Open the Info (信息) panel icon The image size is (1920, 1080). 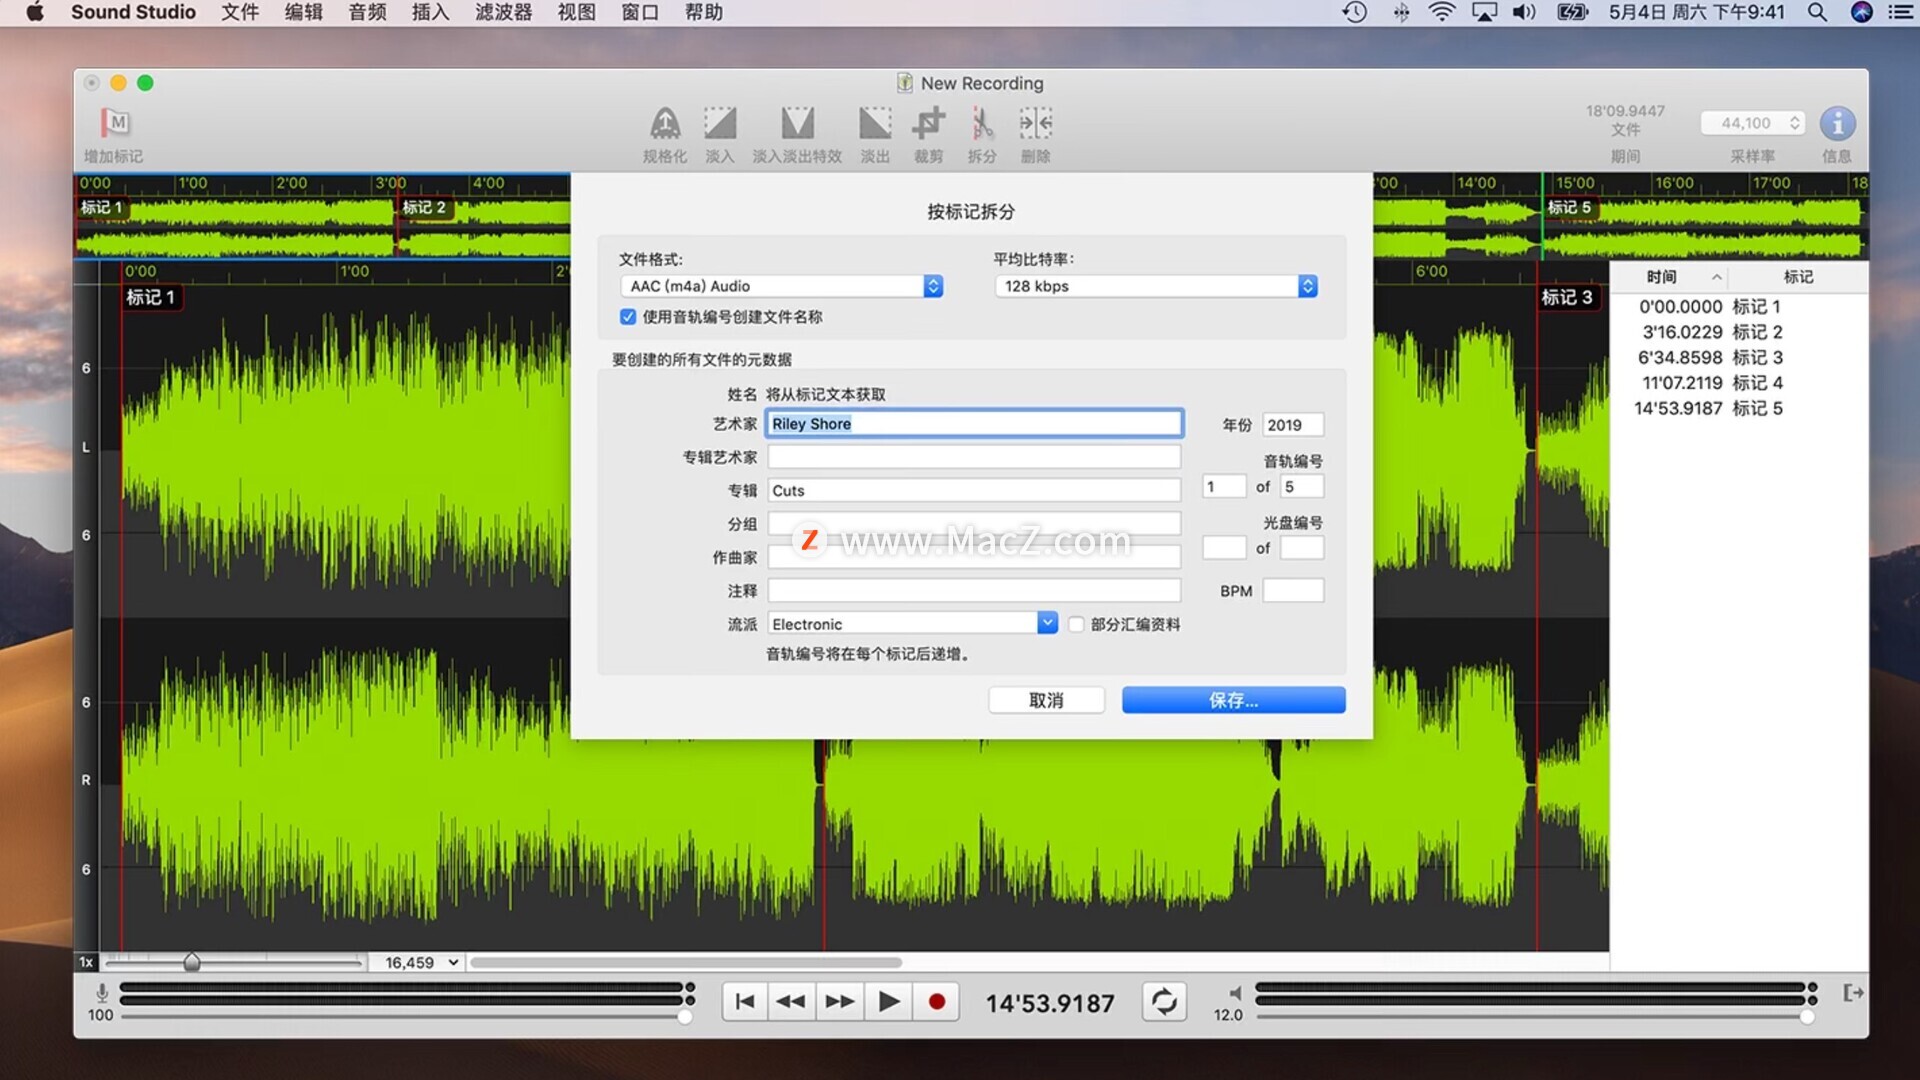click(1837, 124)
